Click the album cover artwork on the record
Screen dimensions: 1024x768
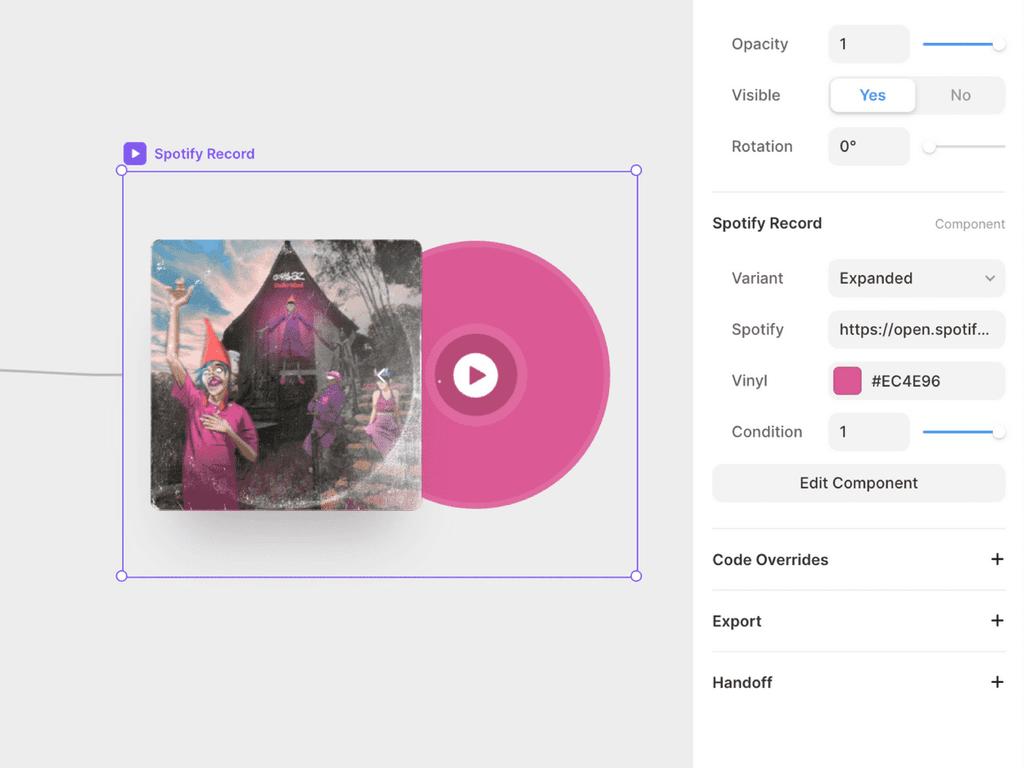click(x=286, y=375)
